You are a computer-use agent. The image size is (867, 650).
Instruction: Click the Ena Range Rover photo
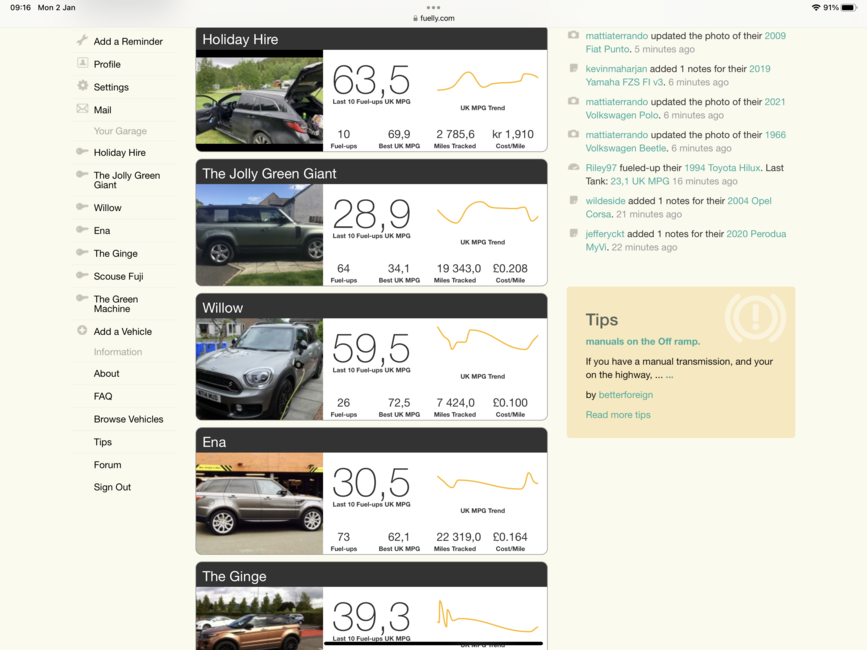point(259,503)
